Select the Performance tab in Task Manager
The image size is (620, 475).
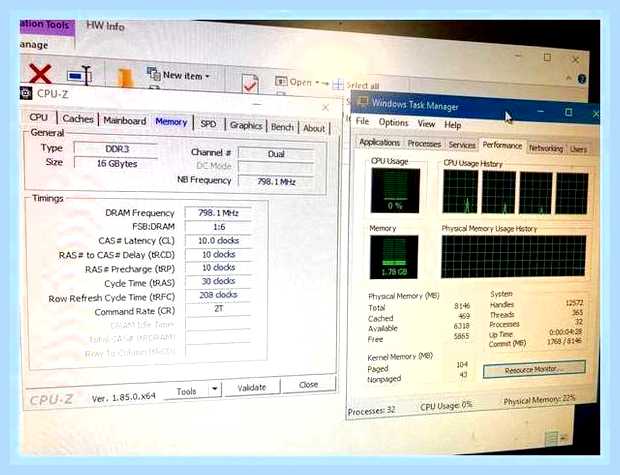(502, 145)
